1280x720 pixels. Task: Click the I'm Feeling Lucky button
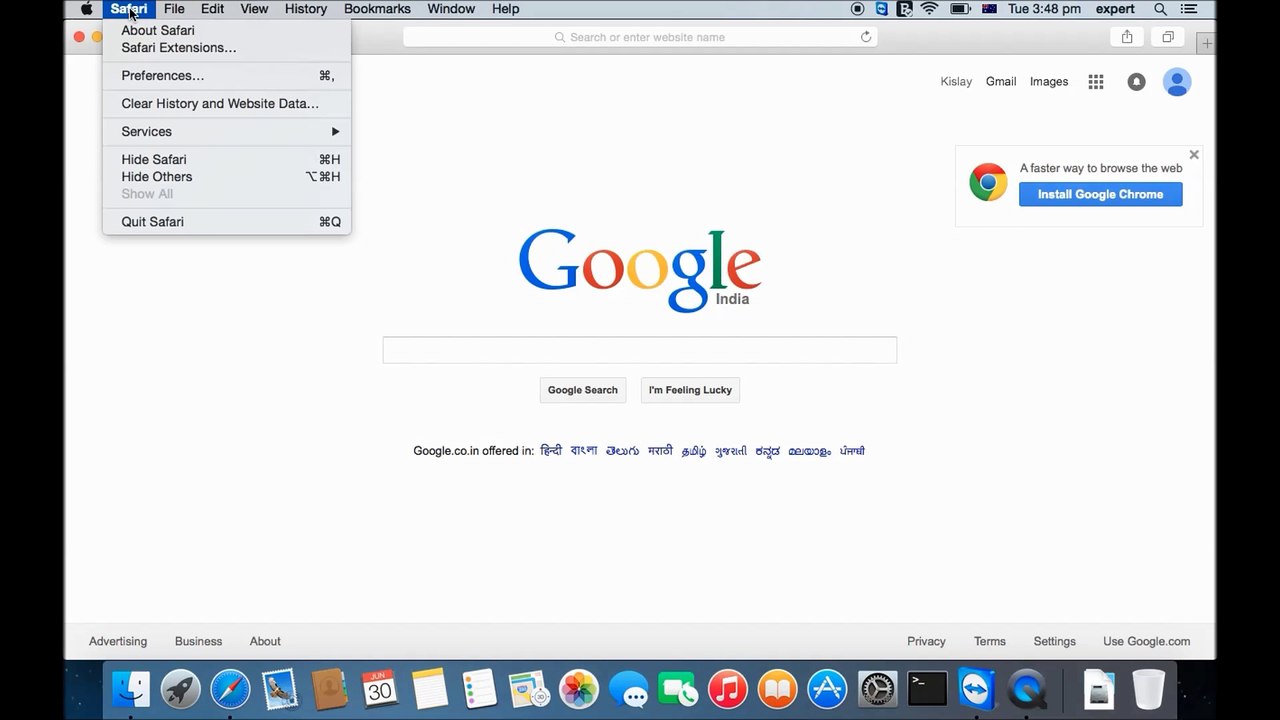point(690,390)
